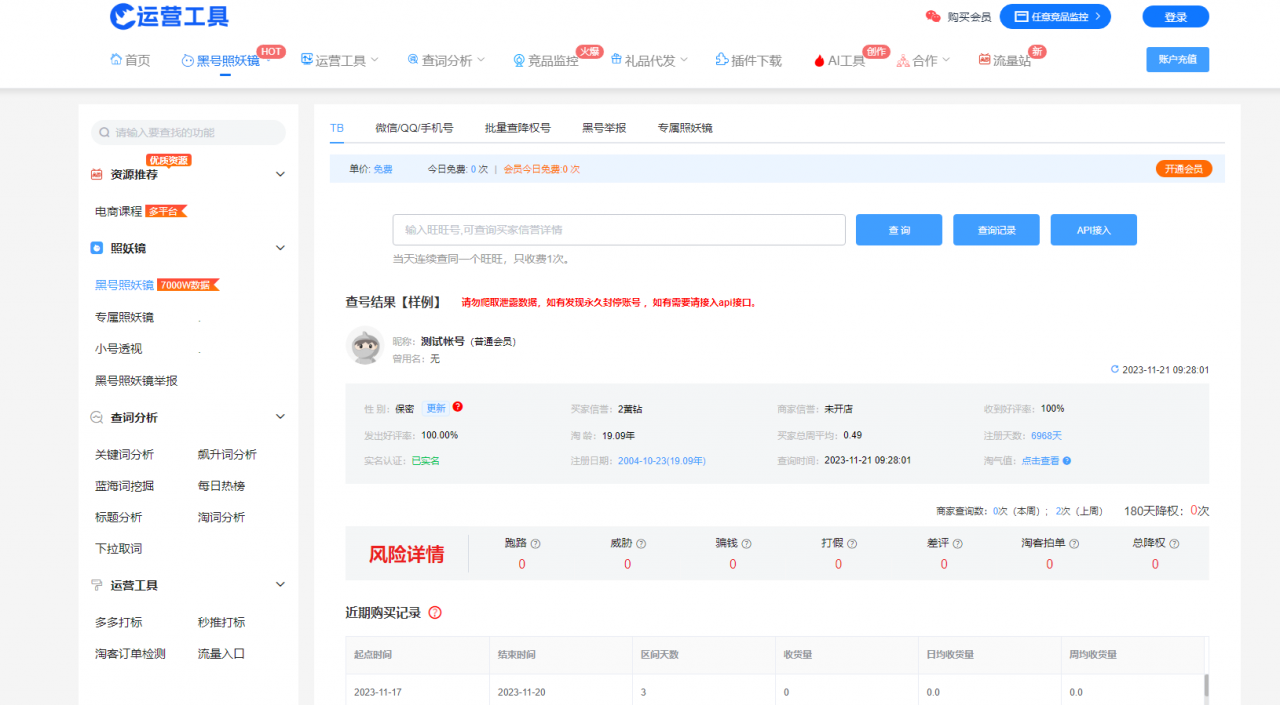This screenshot has height=705, width=1280.
Task: Expand the 运营工具 navigation dropdown
Action: [x=340, y=59]
